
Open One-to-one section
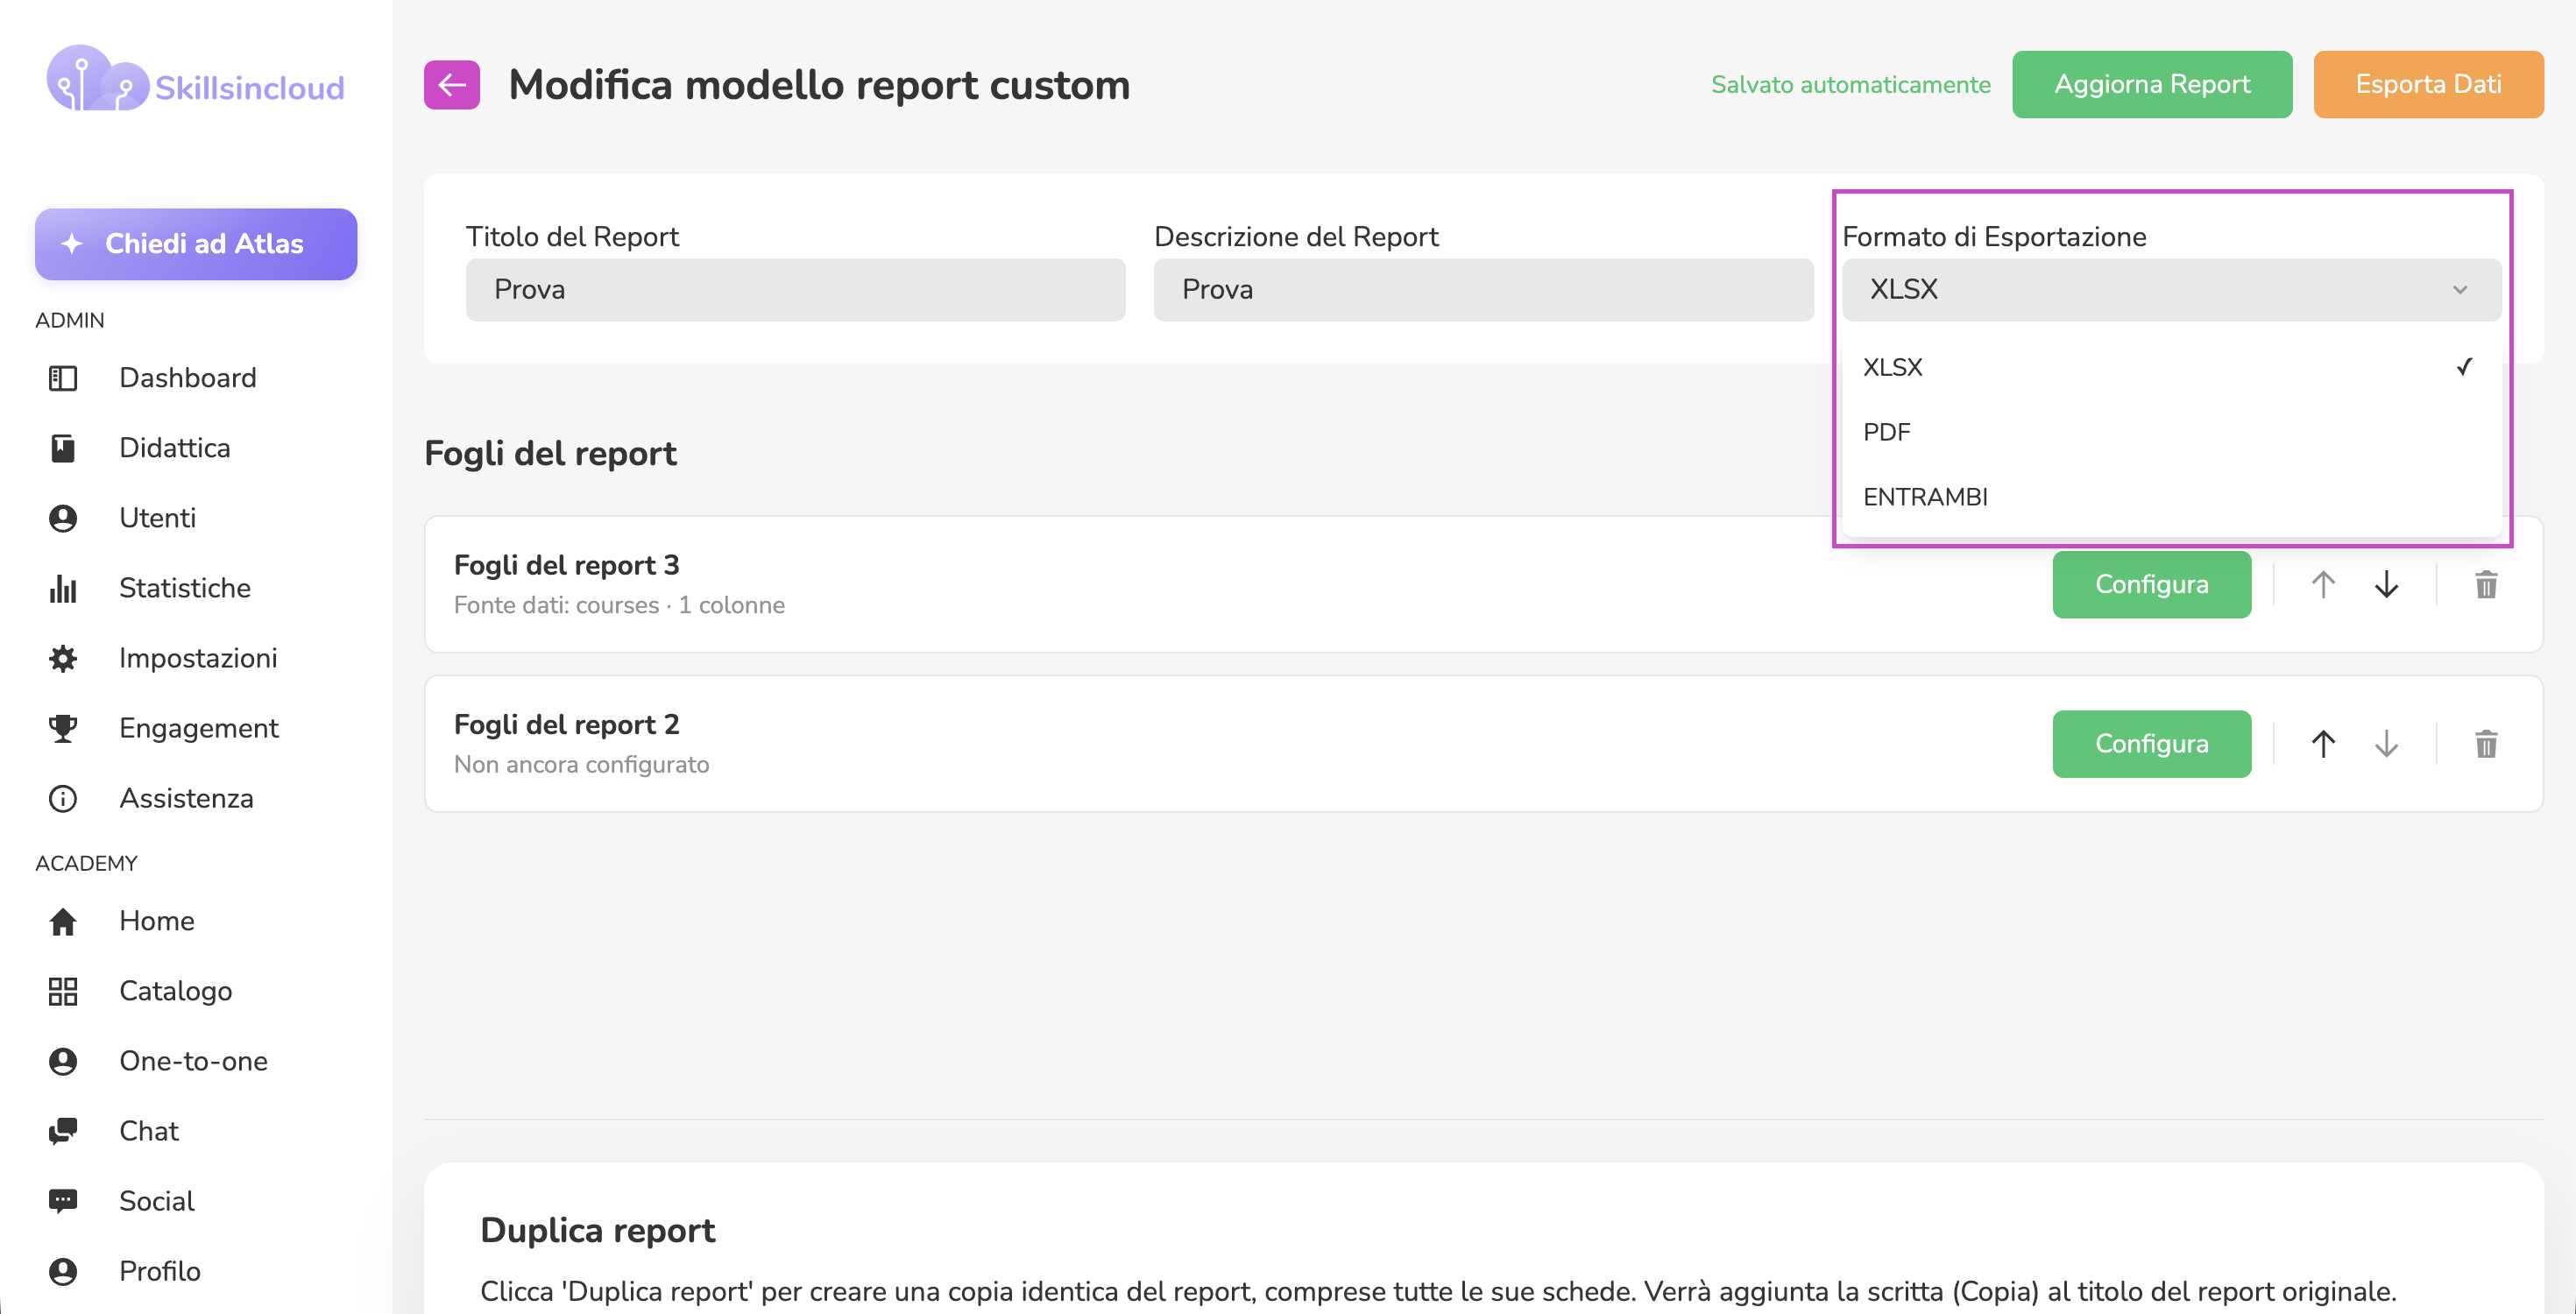pos(193,1061)
